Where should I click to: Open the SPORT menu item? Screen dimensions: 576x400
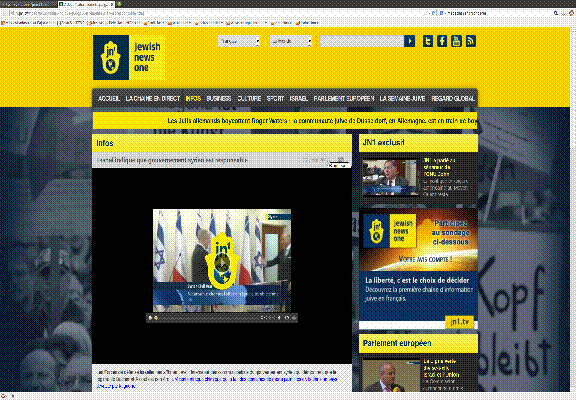click(x=275, y=98)
